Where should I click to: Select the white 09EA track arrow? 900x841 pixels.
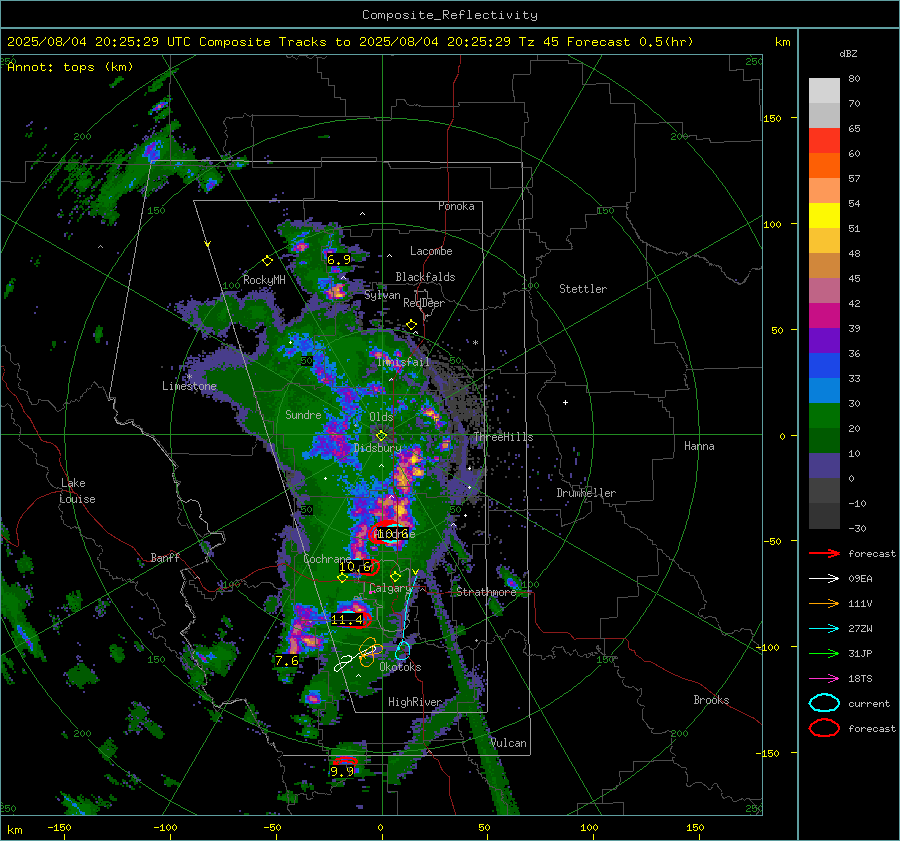[x=824, y=579]
